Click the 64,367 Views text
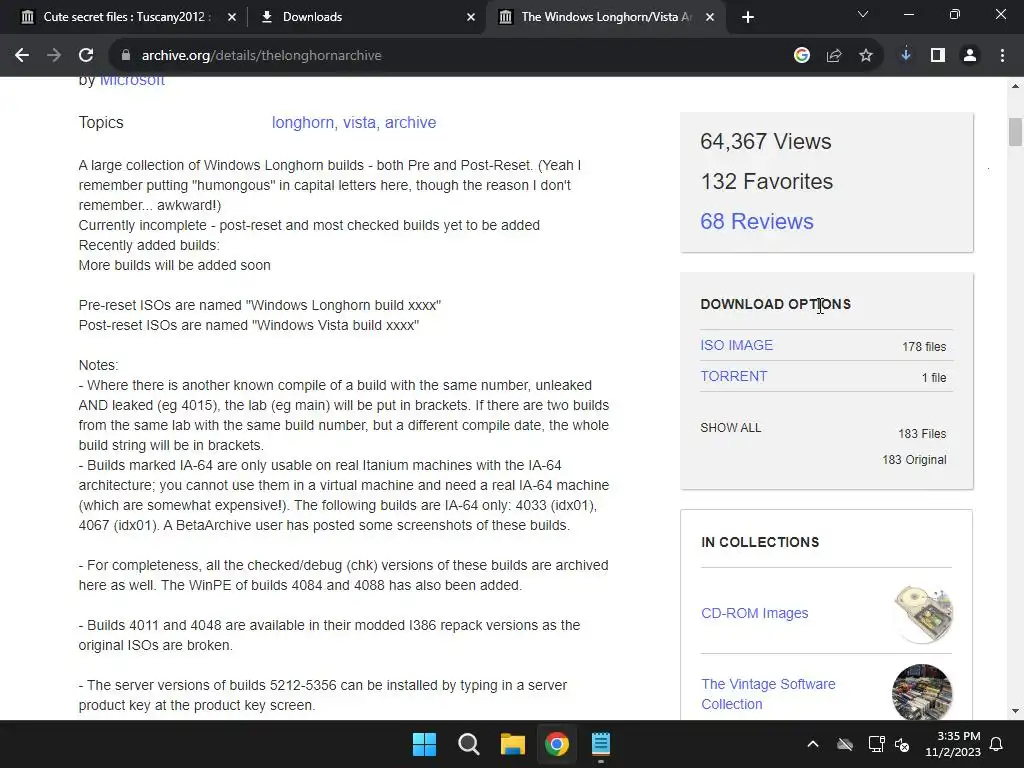 click(x=765, y=142)
